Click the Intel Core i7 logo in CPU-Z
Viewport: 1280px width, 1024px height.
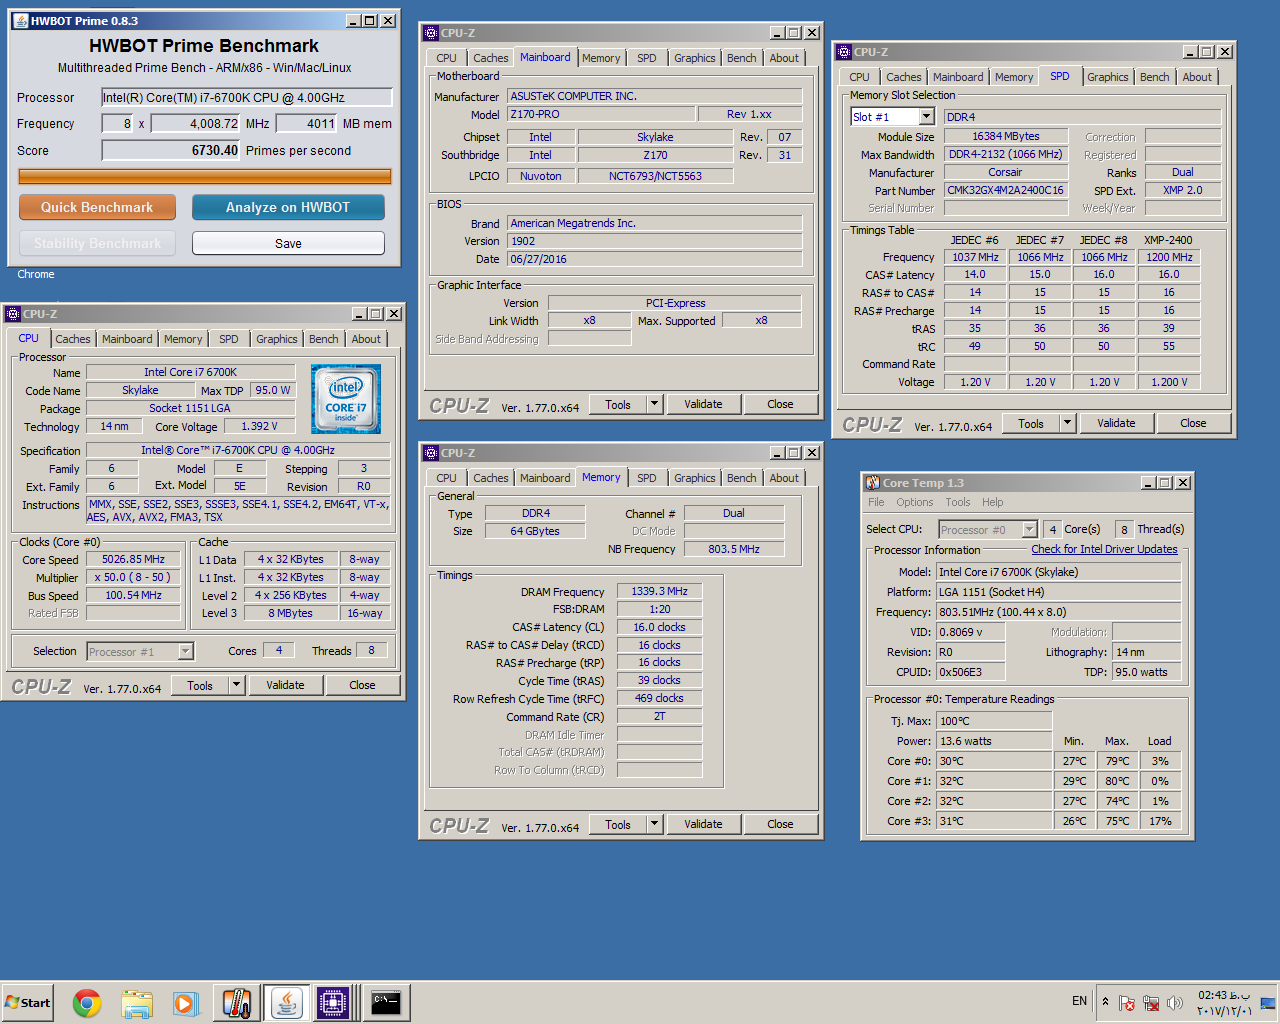point(346,398)
